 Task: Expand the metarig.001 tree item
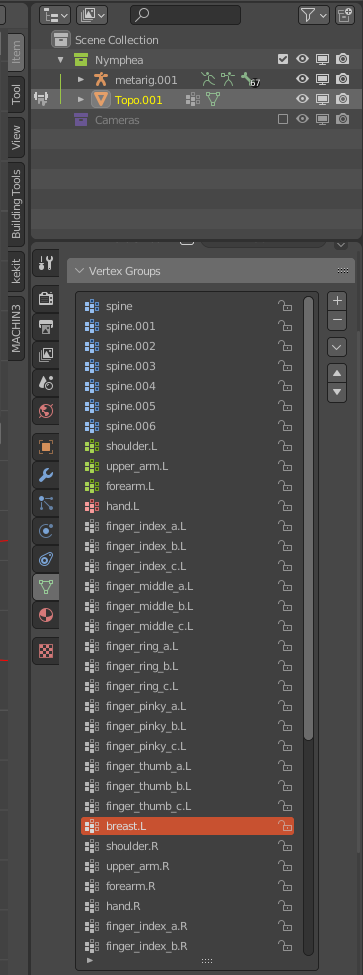81,80
